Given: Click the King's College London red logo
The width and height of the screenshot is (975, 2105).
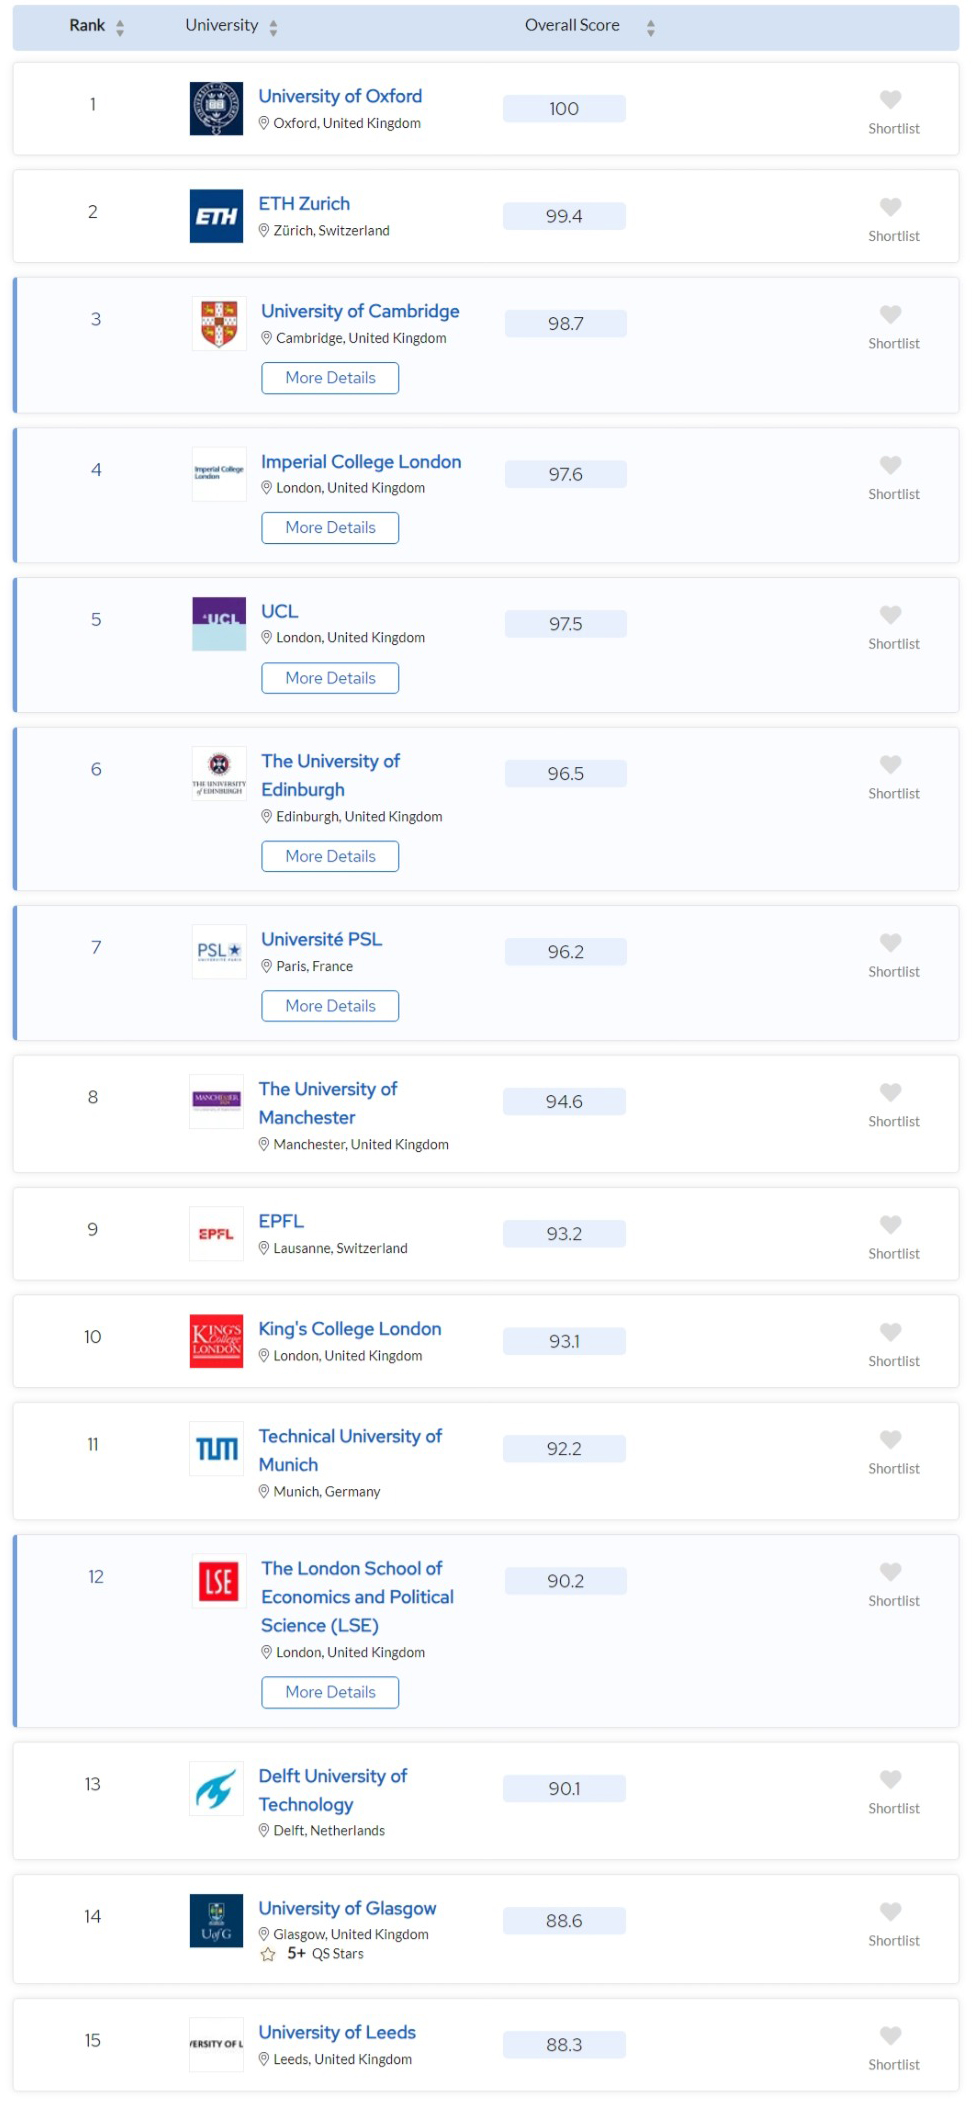Looking at the screenshot, I should pyautogui.click(x=216, y=1341).
